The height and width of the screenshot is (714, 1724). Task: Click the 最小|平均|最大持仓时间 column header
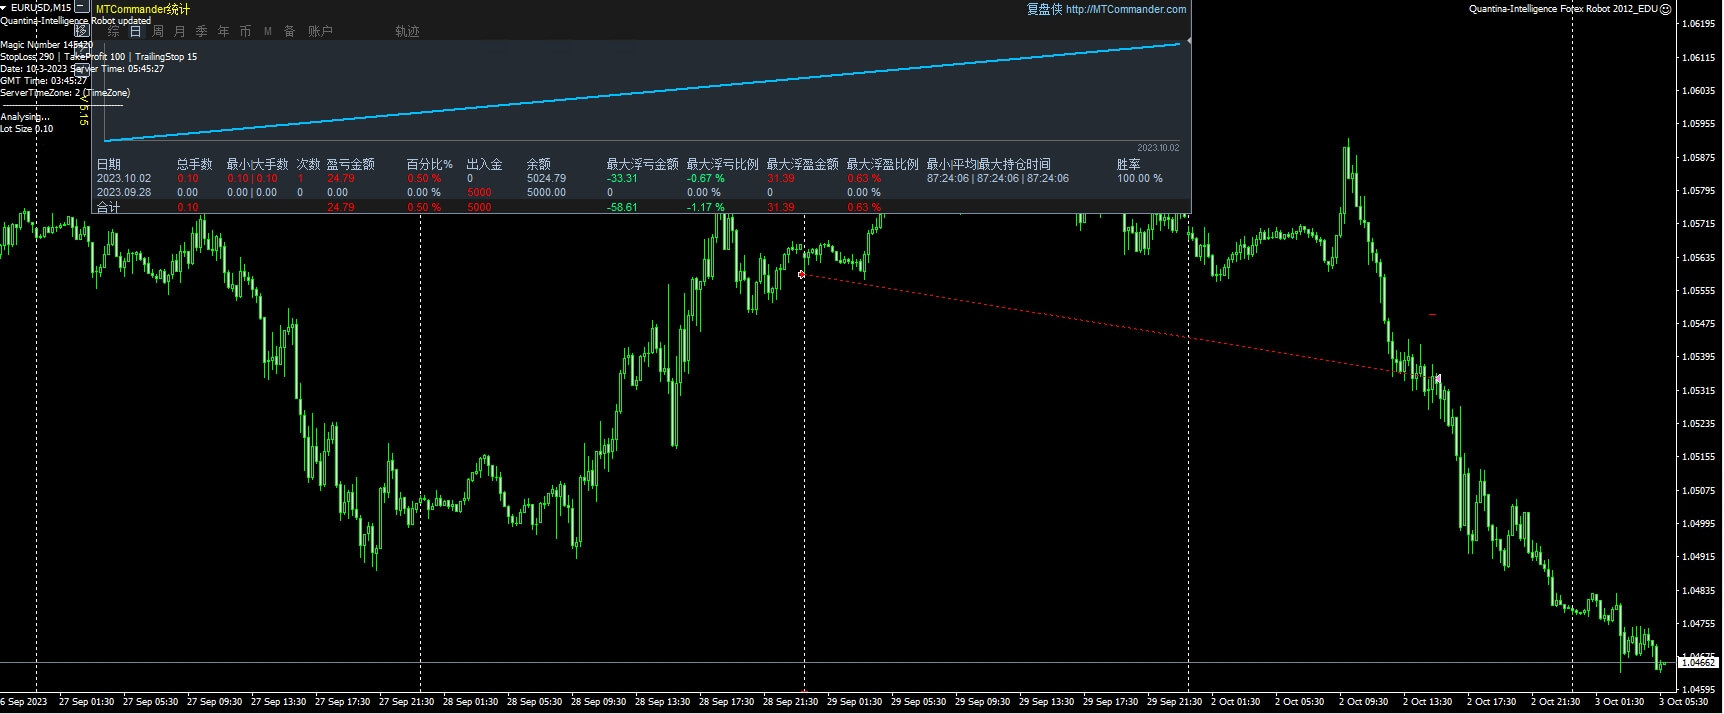989,164
